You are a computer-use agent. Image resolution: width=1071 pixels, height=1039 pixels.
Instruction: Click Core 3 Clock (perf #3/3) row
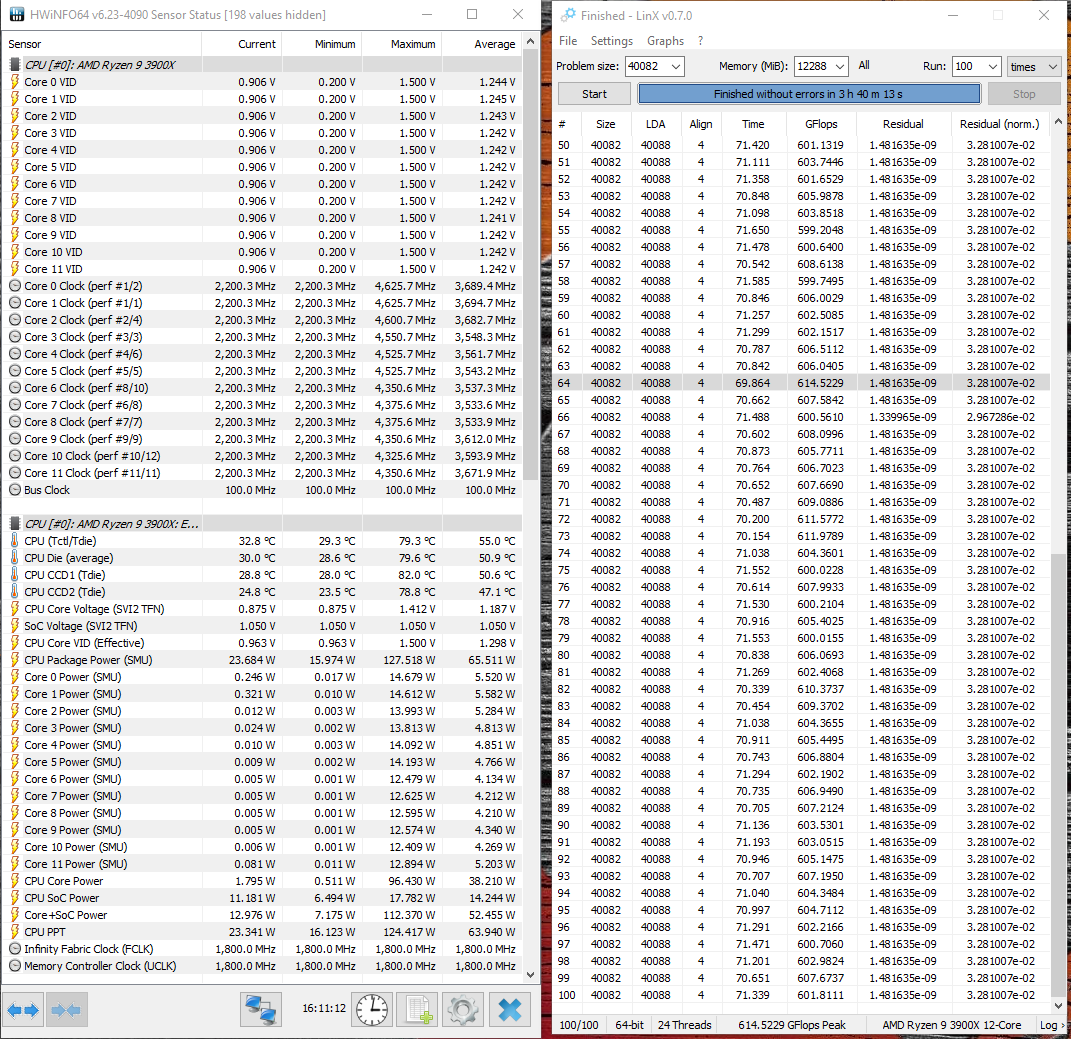[263, 337]
